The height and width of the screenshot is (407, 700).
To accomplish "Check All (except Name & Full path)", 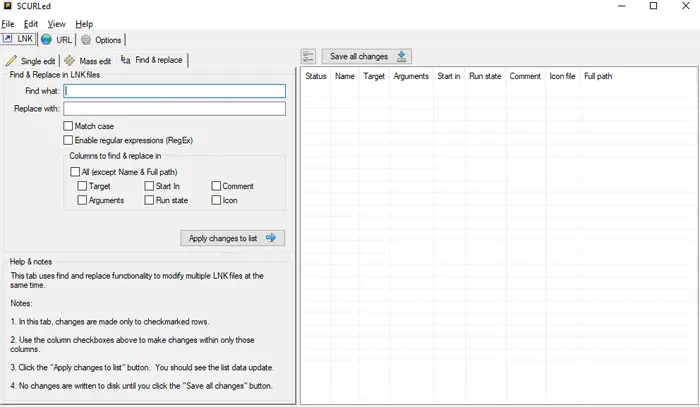I will click(x=75, y=172).
